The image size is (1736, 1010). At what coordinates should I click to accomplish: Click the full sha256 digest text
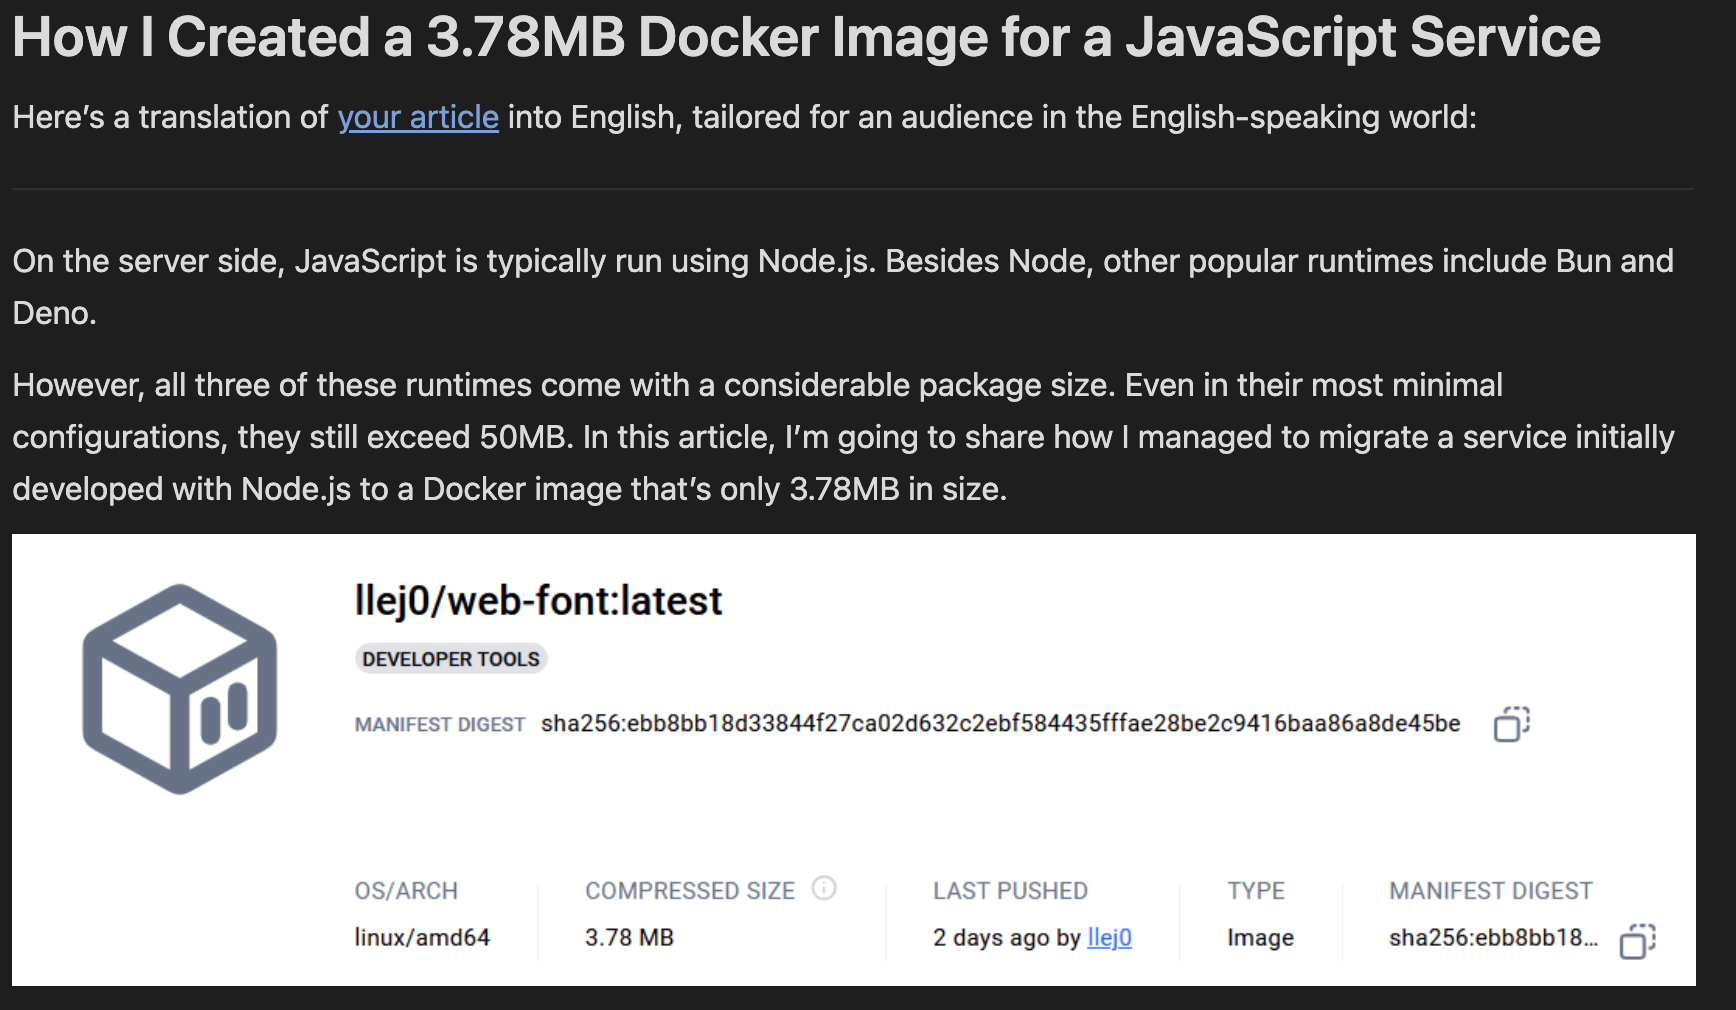[1000, 724]
